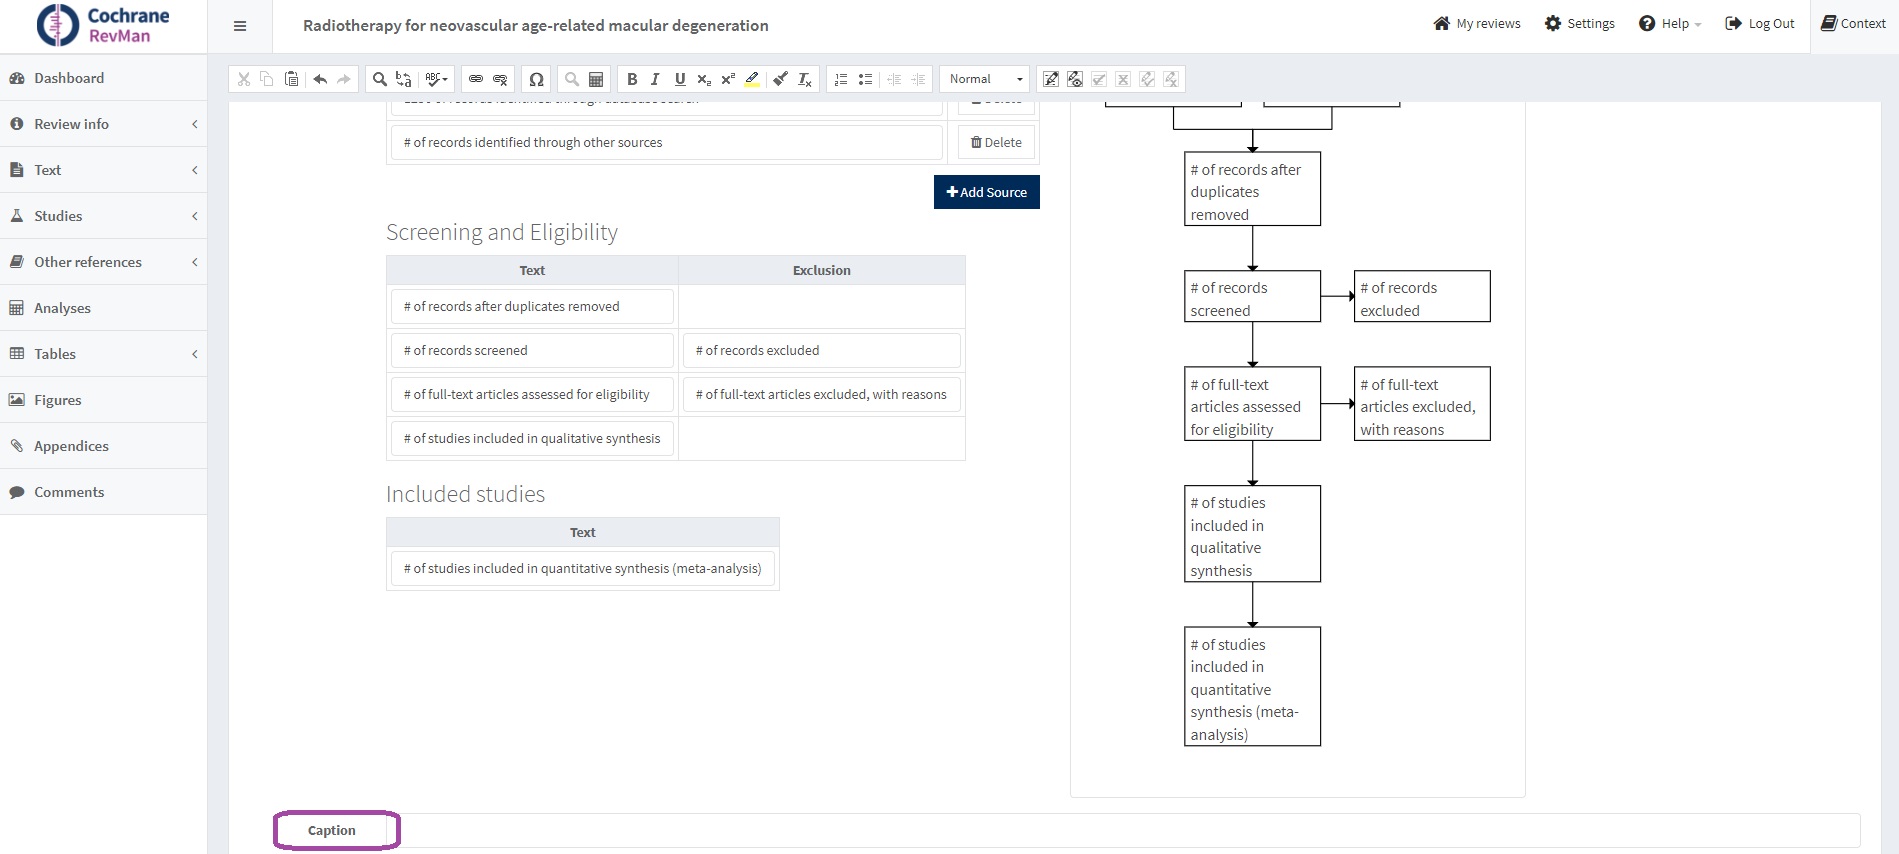1899x854 pixels.
Task: Toggle track changes in the toolbar
Action: pyautogui.click(x=1051, y=79)
